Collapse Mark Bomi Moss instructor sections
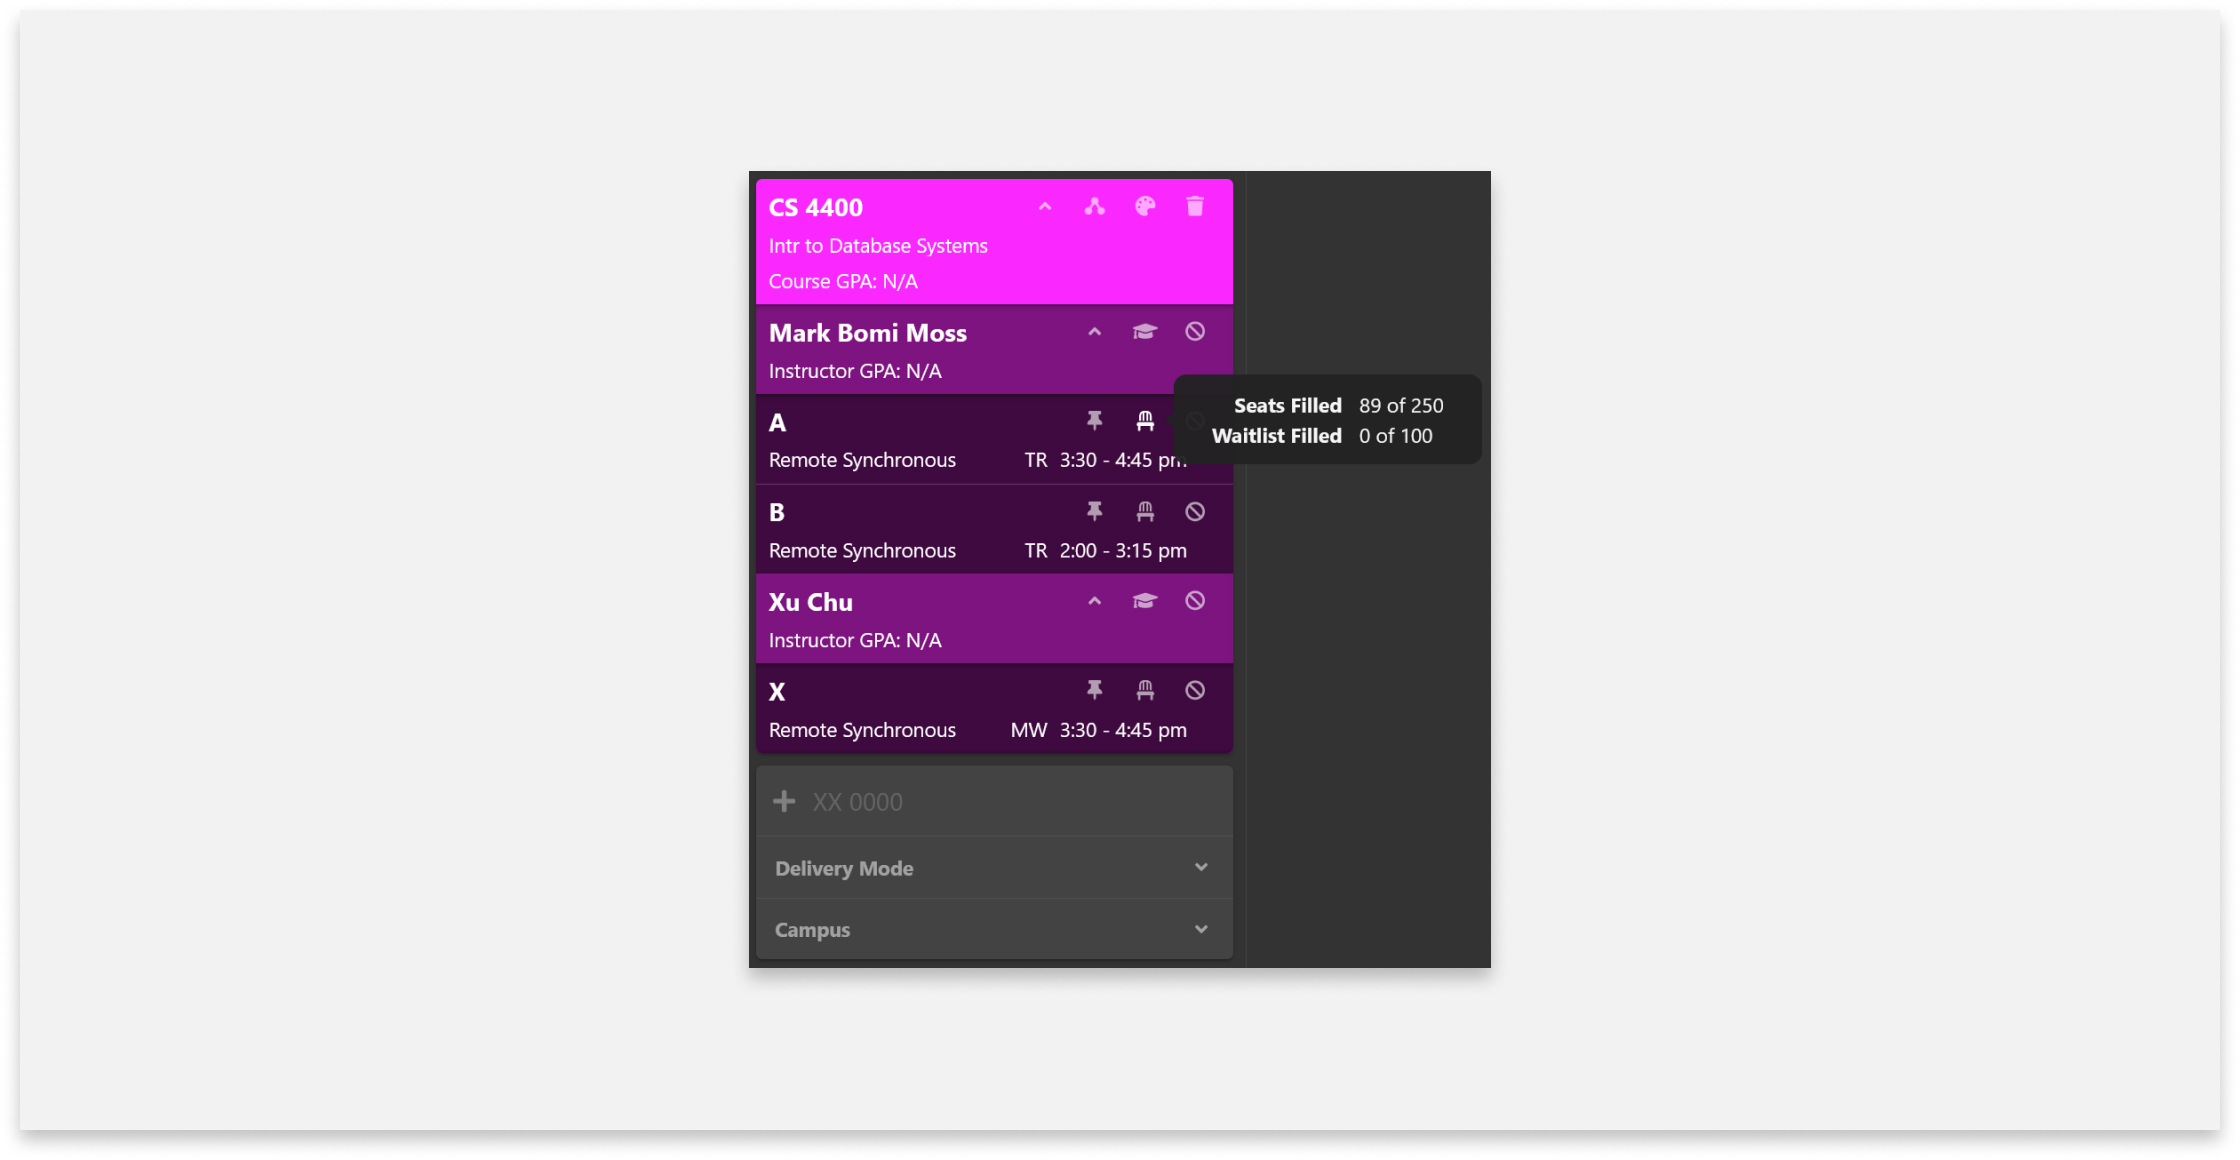This screenshot has width=2240, height=1160. pyautogui.click(x=1095, y=332)
